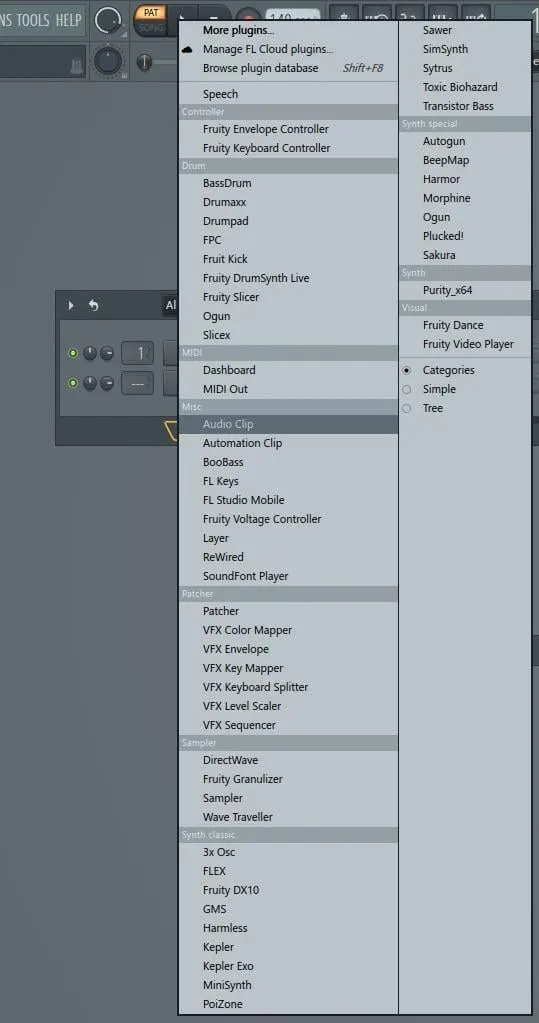Open the HELP menu
Screen dimensions: 539x1023
tap(69, 20)
